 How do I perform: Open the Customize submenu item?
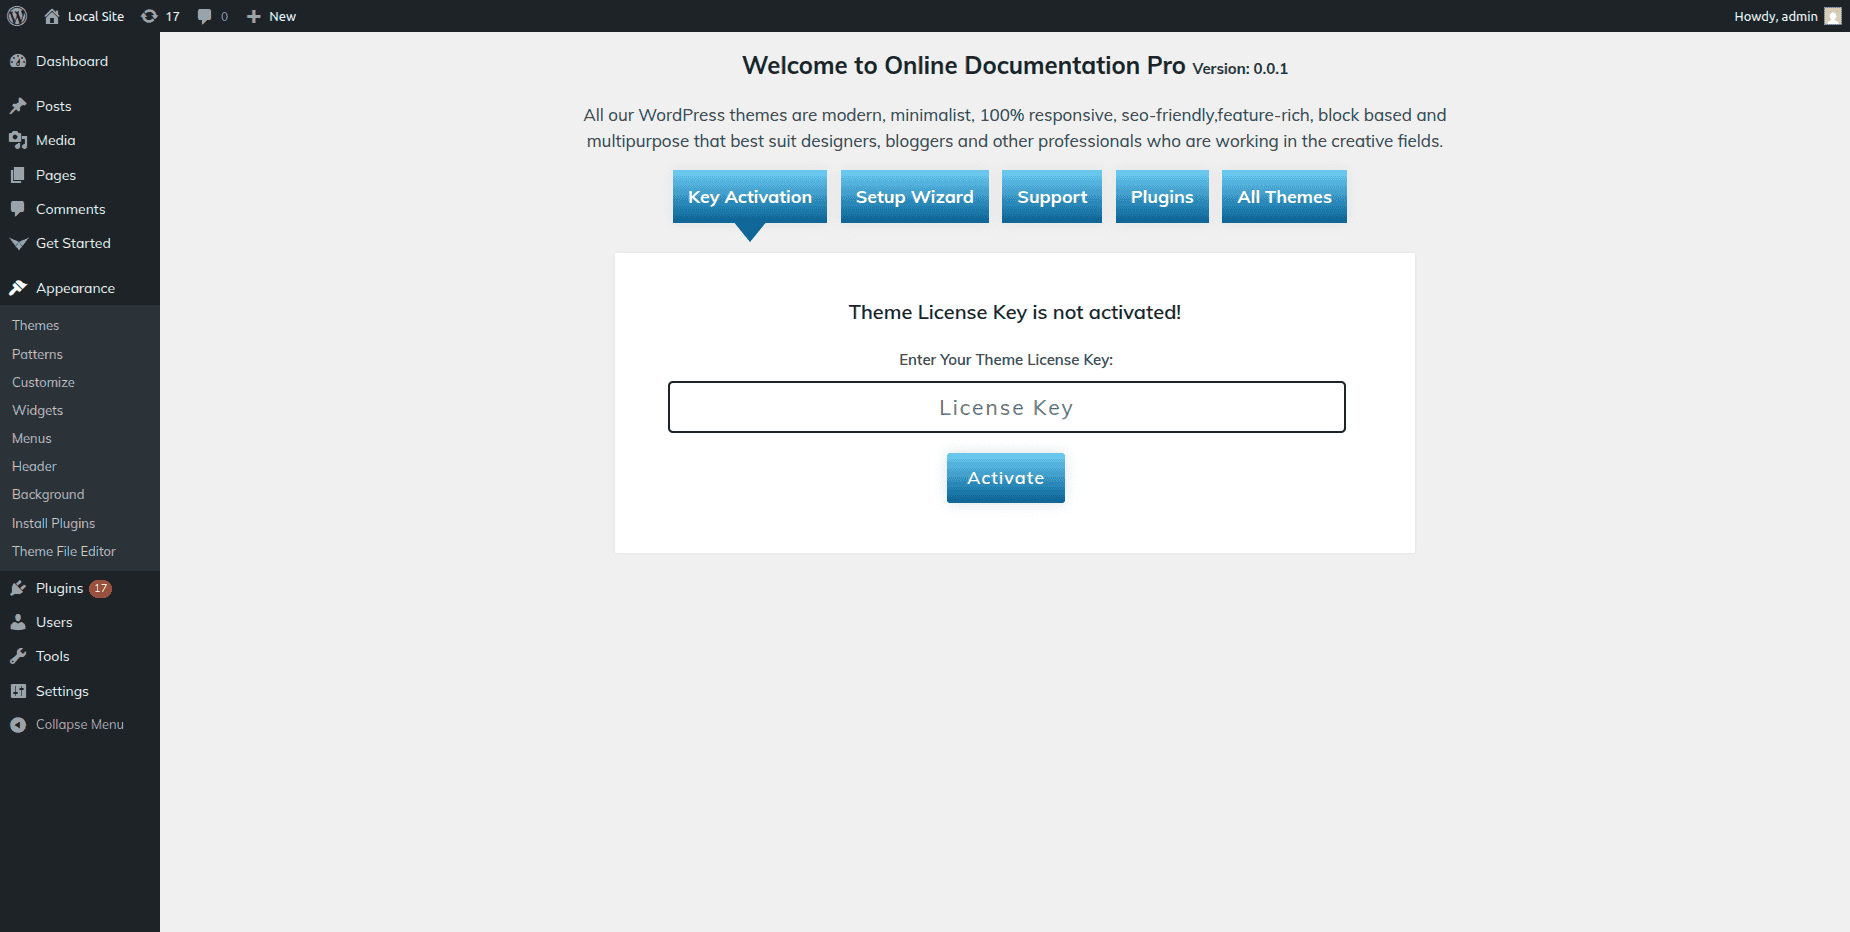coord(43,382)
